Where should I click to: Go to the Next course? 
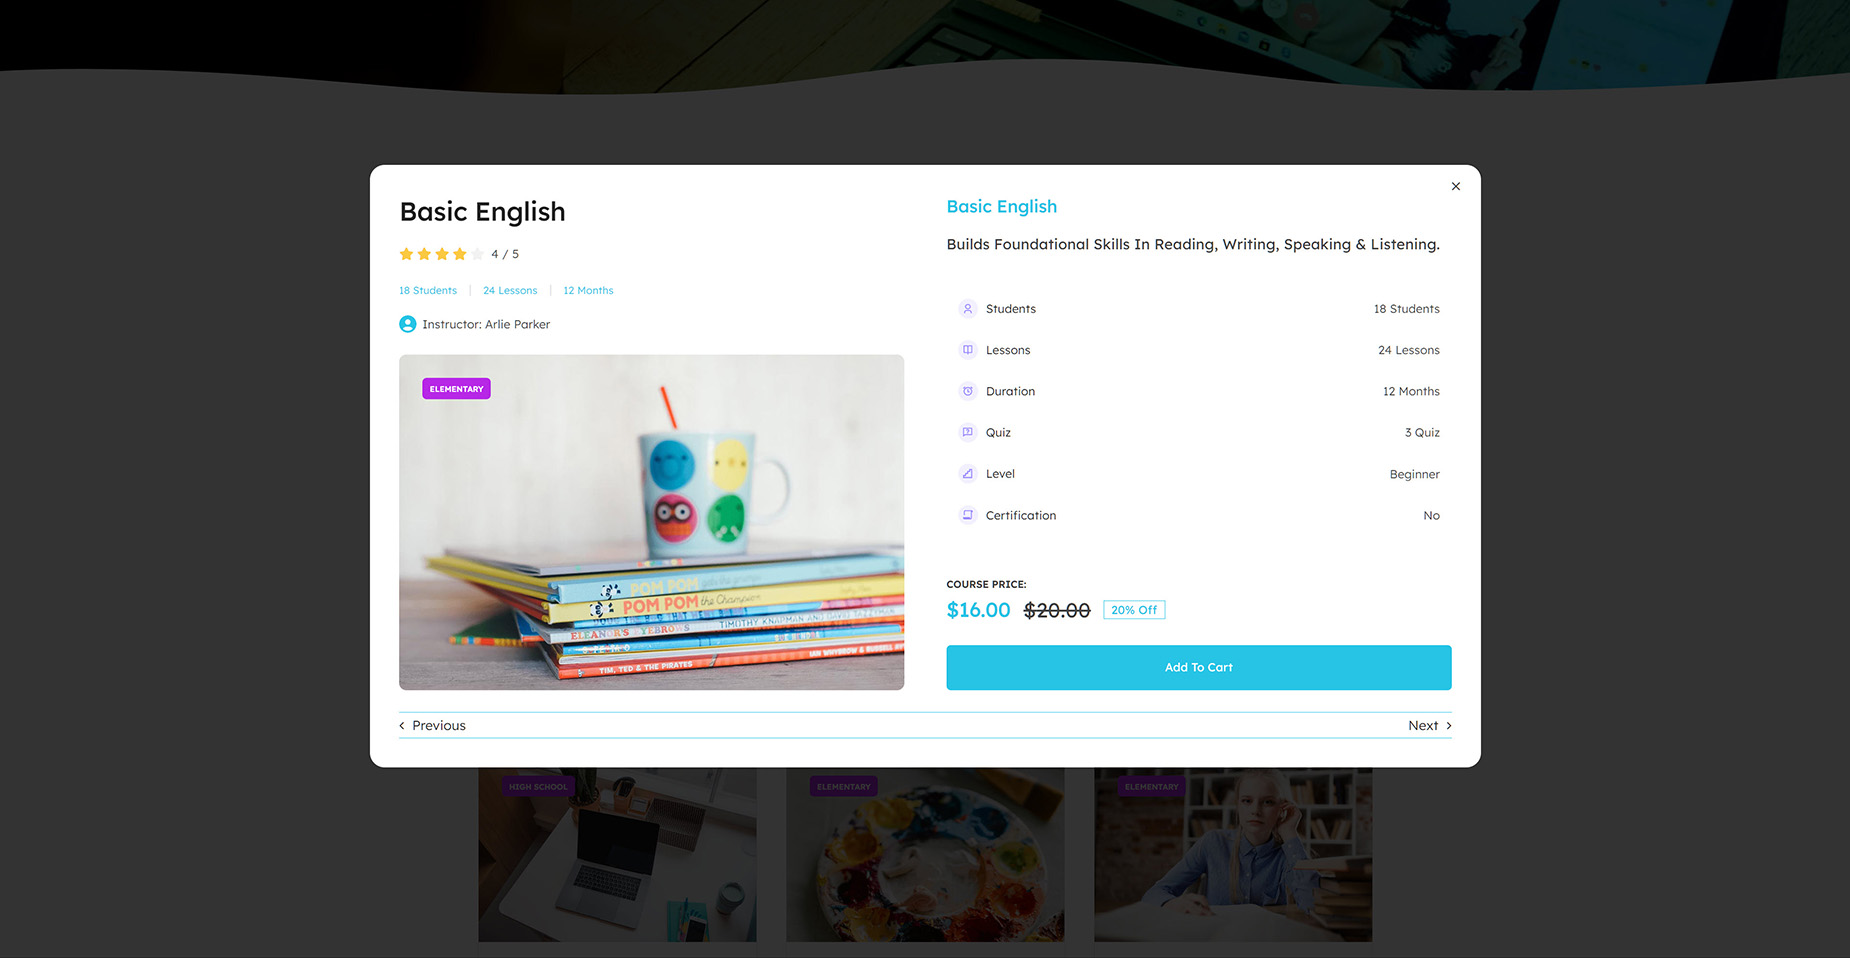[x=1429, y=726]
